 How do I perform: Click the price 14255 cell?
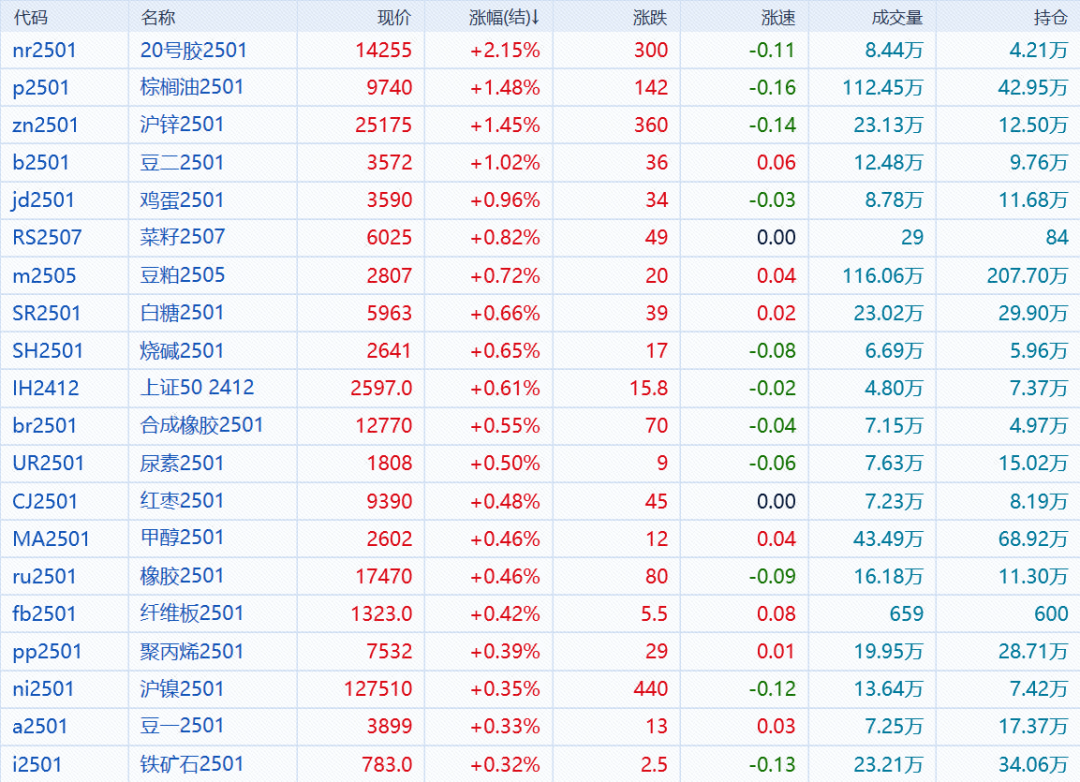coord(384,50)
